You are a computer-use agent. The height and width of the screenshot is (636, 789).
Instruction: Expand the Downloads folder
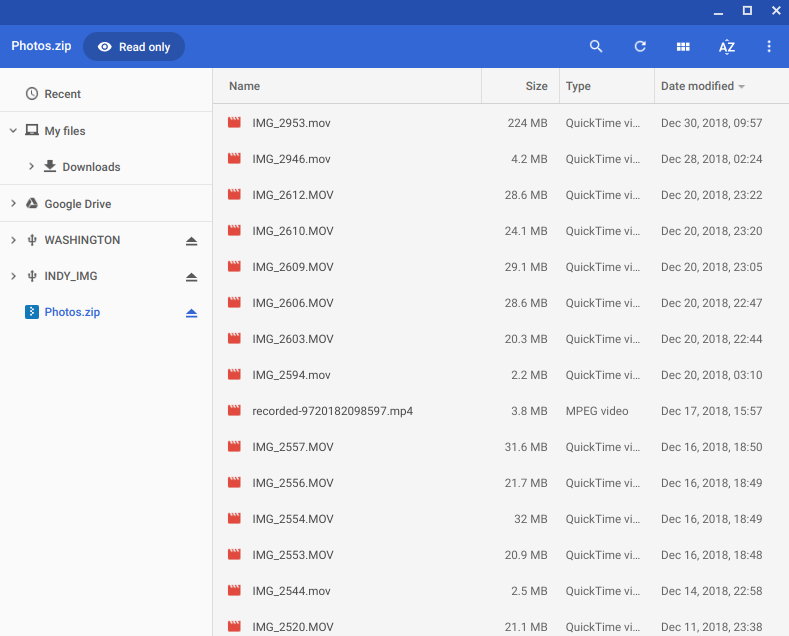31,167
